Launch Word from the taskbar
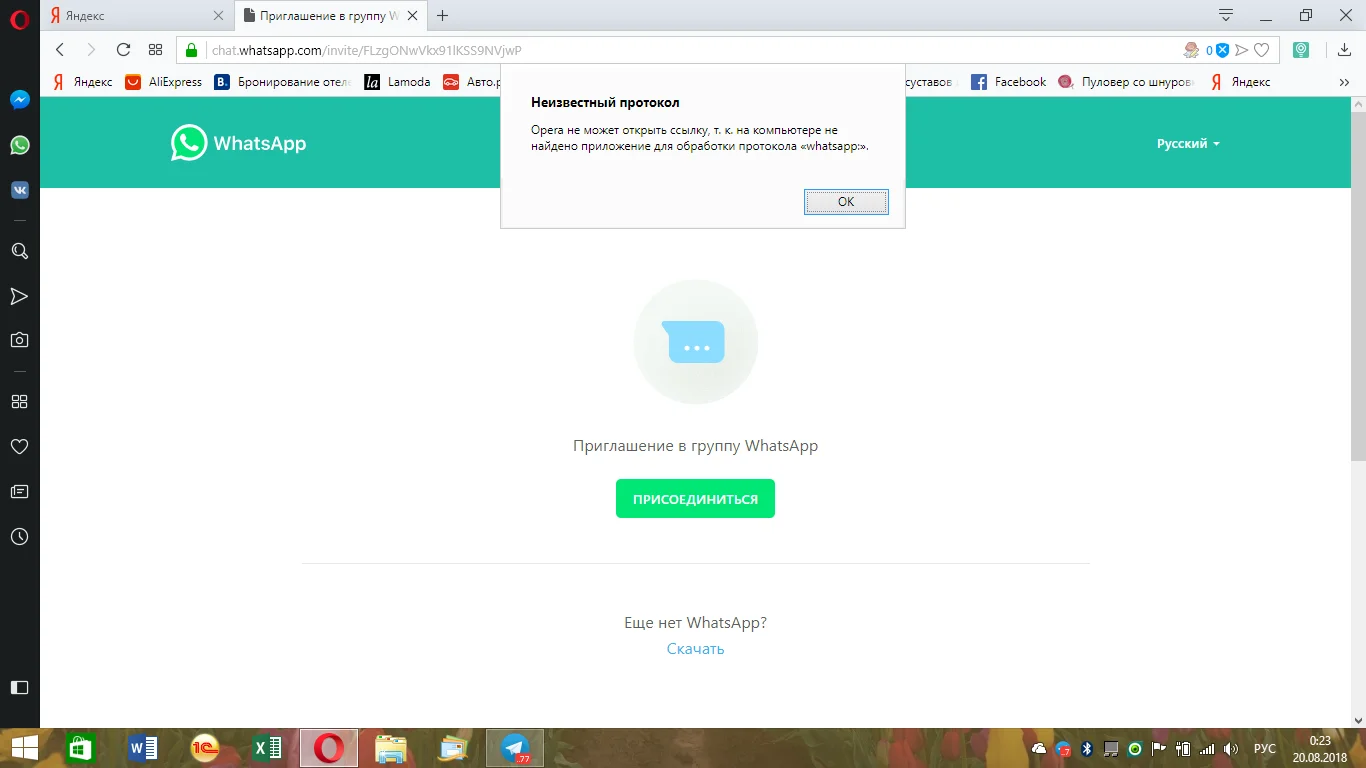The height and width of the screenshot is (768, 1366). [143, 748]
